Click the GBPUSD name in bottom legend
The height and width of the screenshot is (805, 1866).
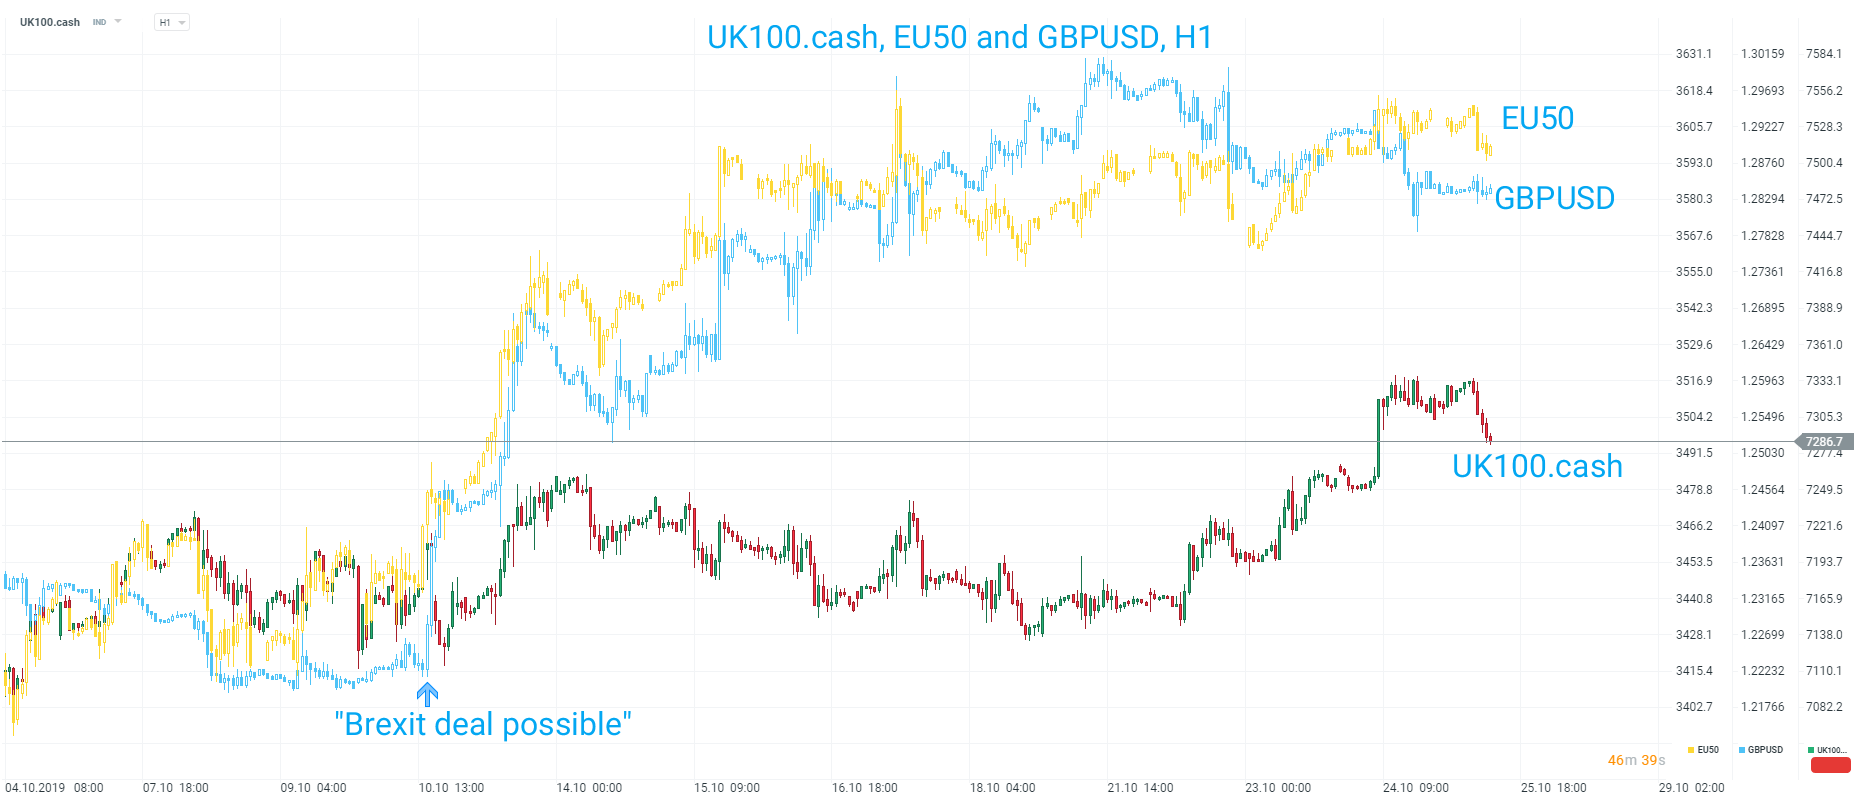pyautogui.click(x=1765, y=750)
